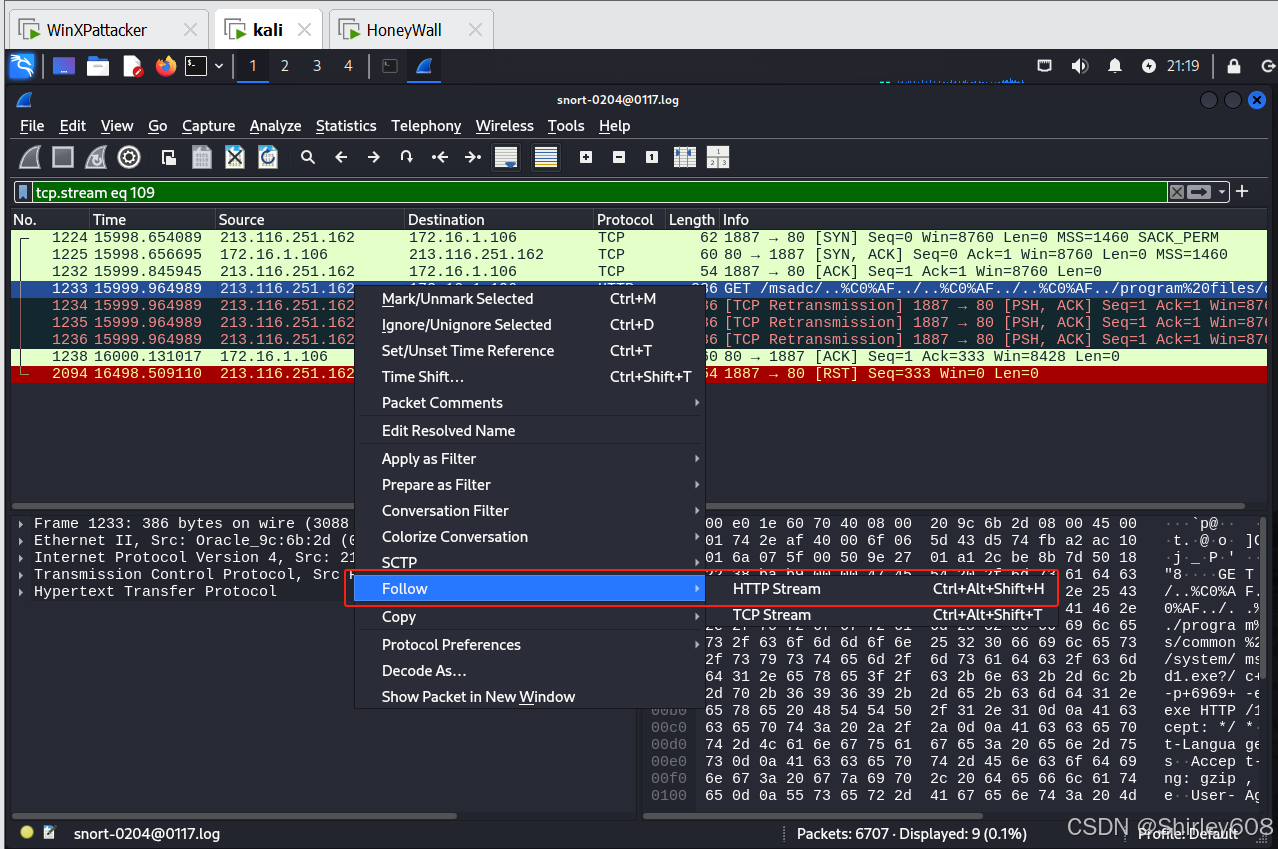The height and width of the screenshot is (849, 1278).
Task: Expand the Colorize Conversation submenu
Action: (530, 537)
